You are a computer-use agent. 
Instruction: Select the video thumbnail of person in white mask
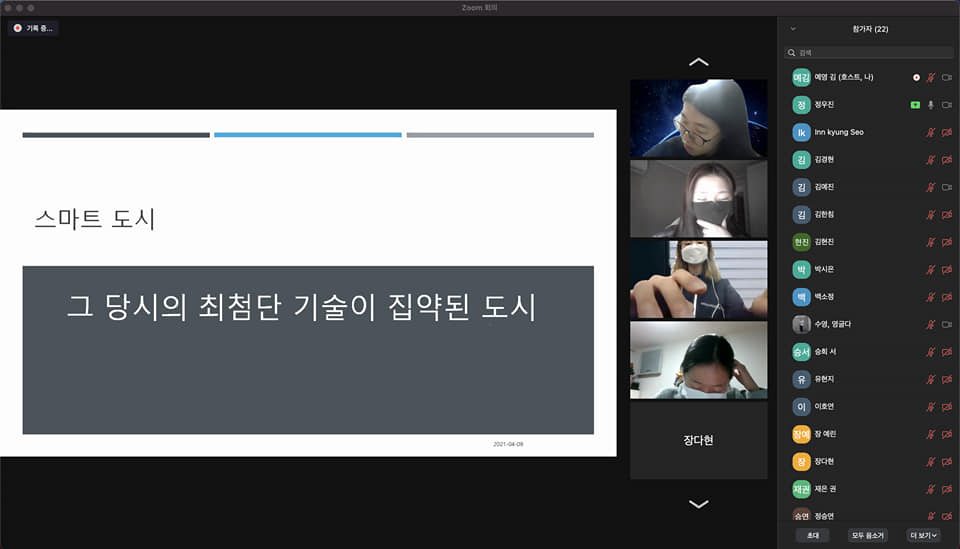pyautogui.click(x=699, y=280)
